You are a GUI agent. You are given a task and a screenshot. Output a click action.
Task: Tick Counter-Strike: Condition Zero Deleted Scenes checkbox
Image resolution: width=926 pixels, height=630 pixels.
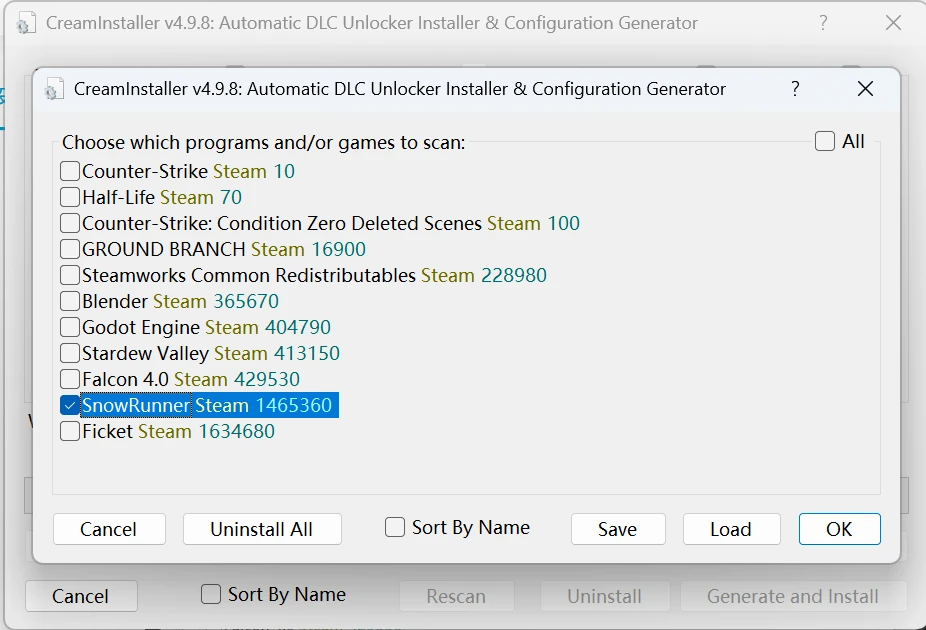point(70,223)
